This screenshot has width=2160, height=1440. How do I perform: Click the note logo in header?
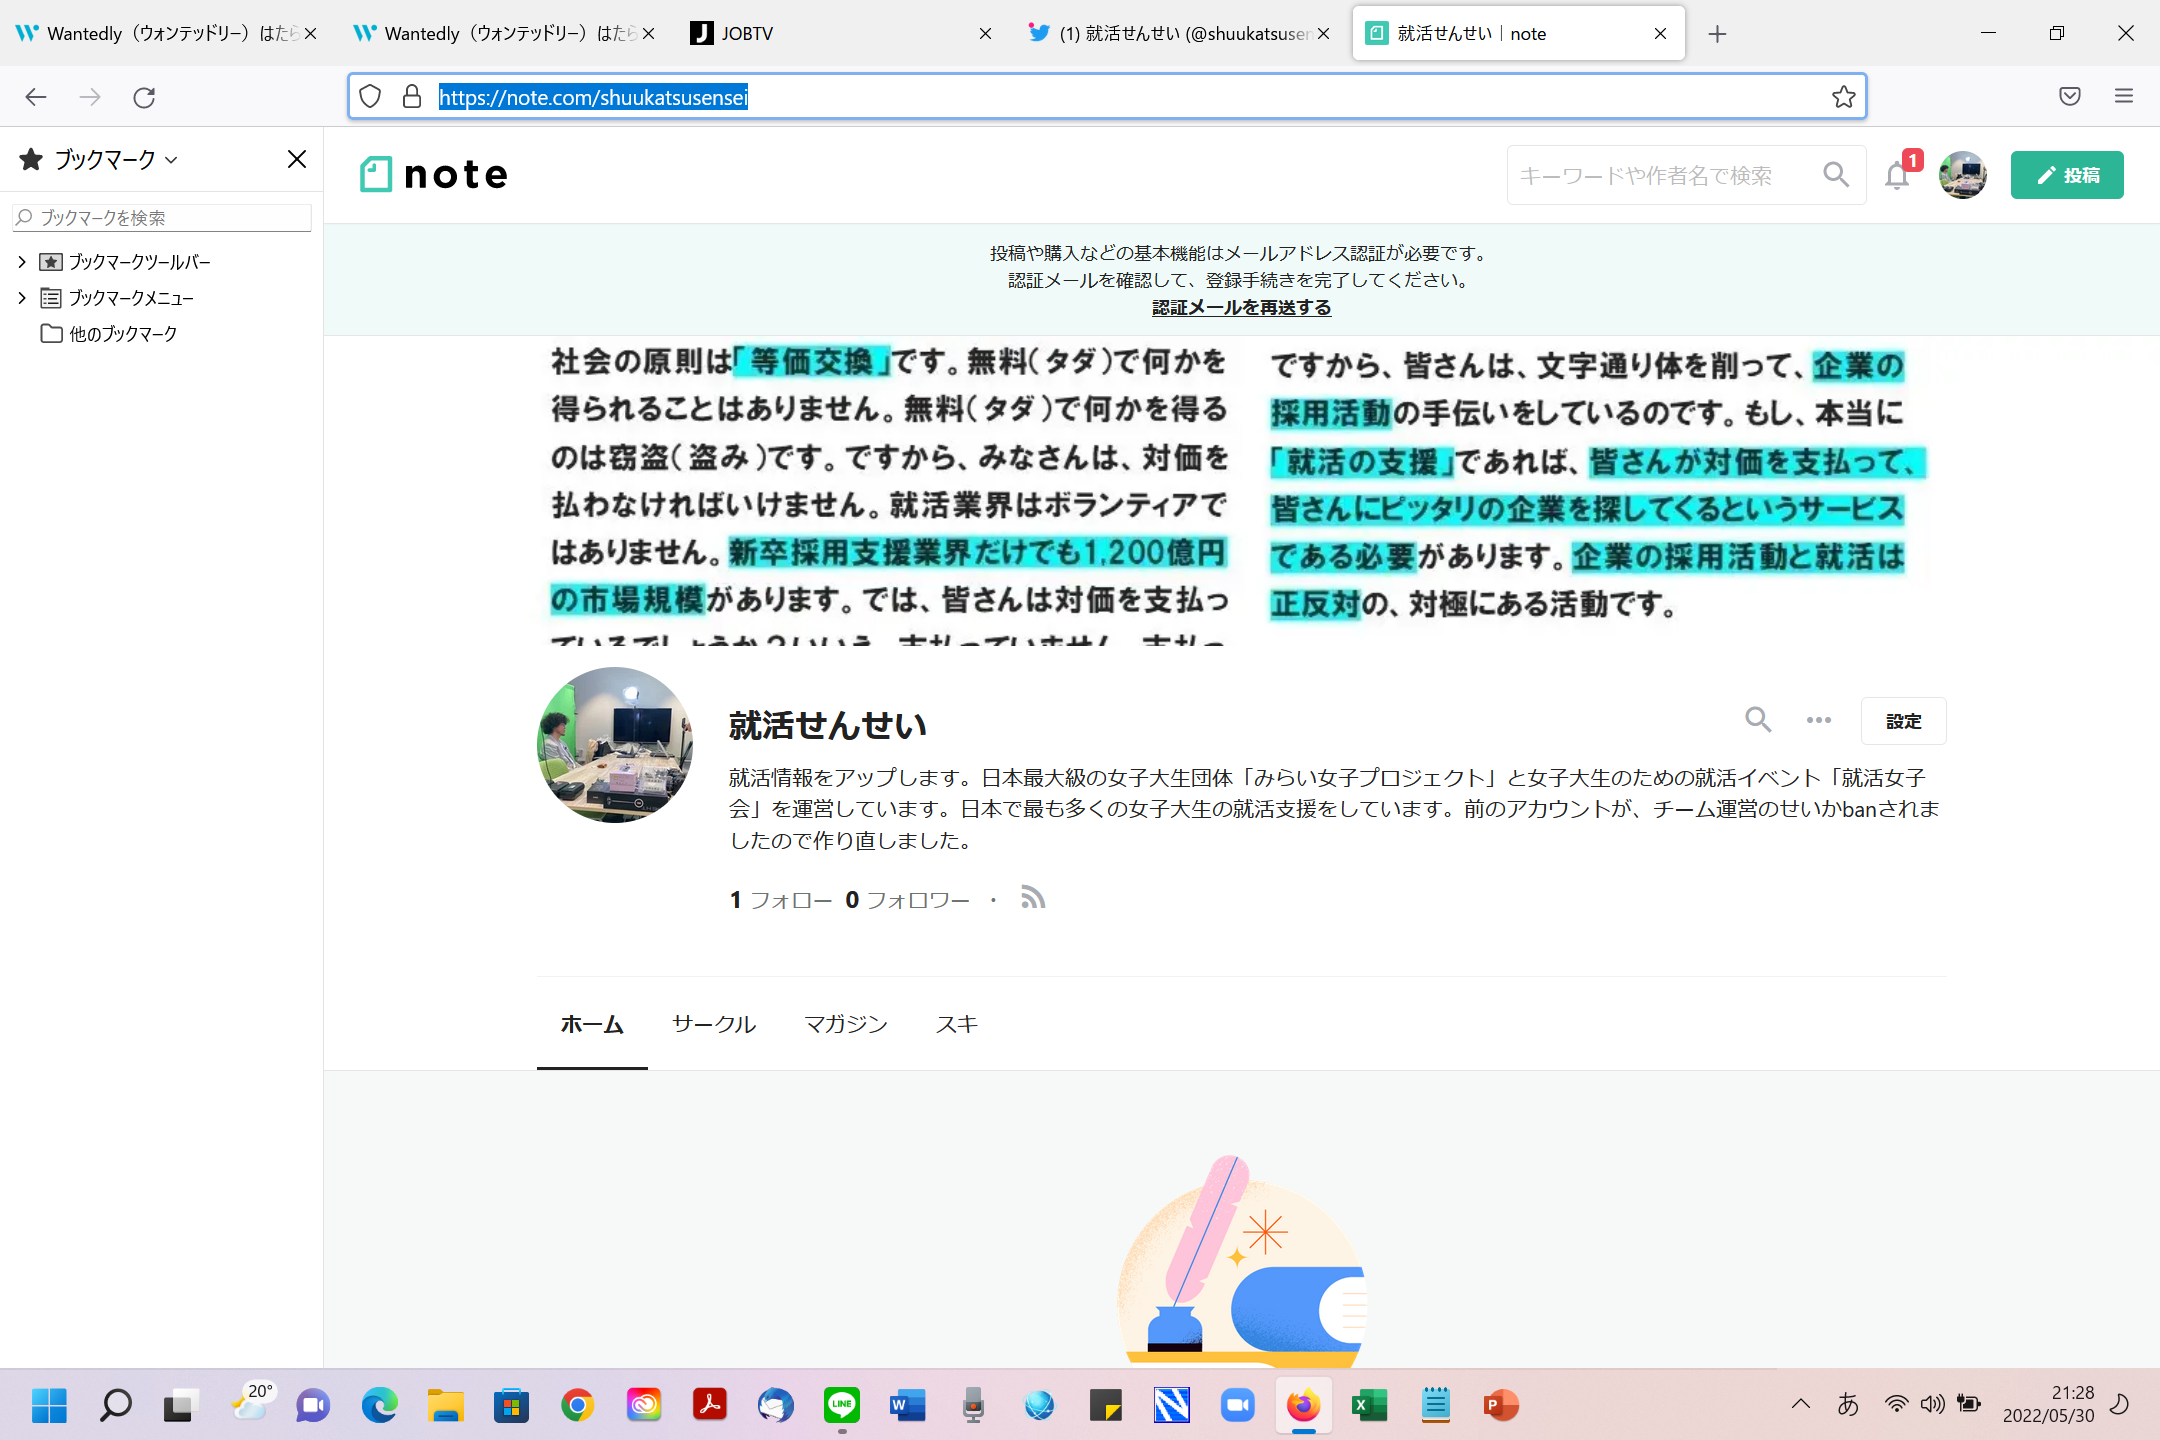(x=433, y=173)
